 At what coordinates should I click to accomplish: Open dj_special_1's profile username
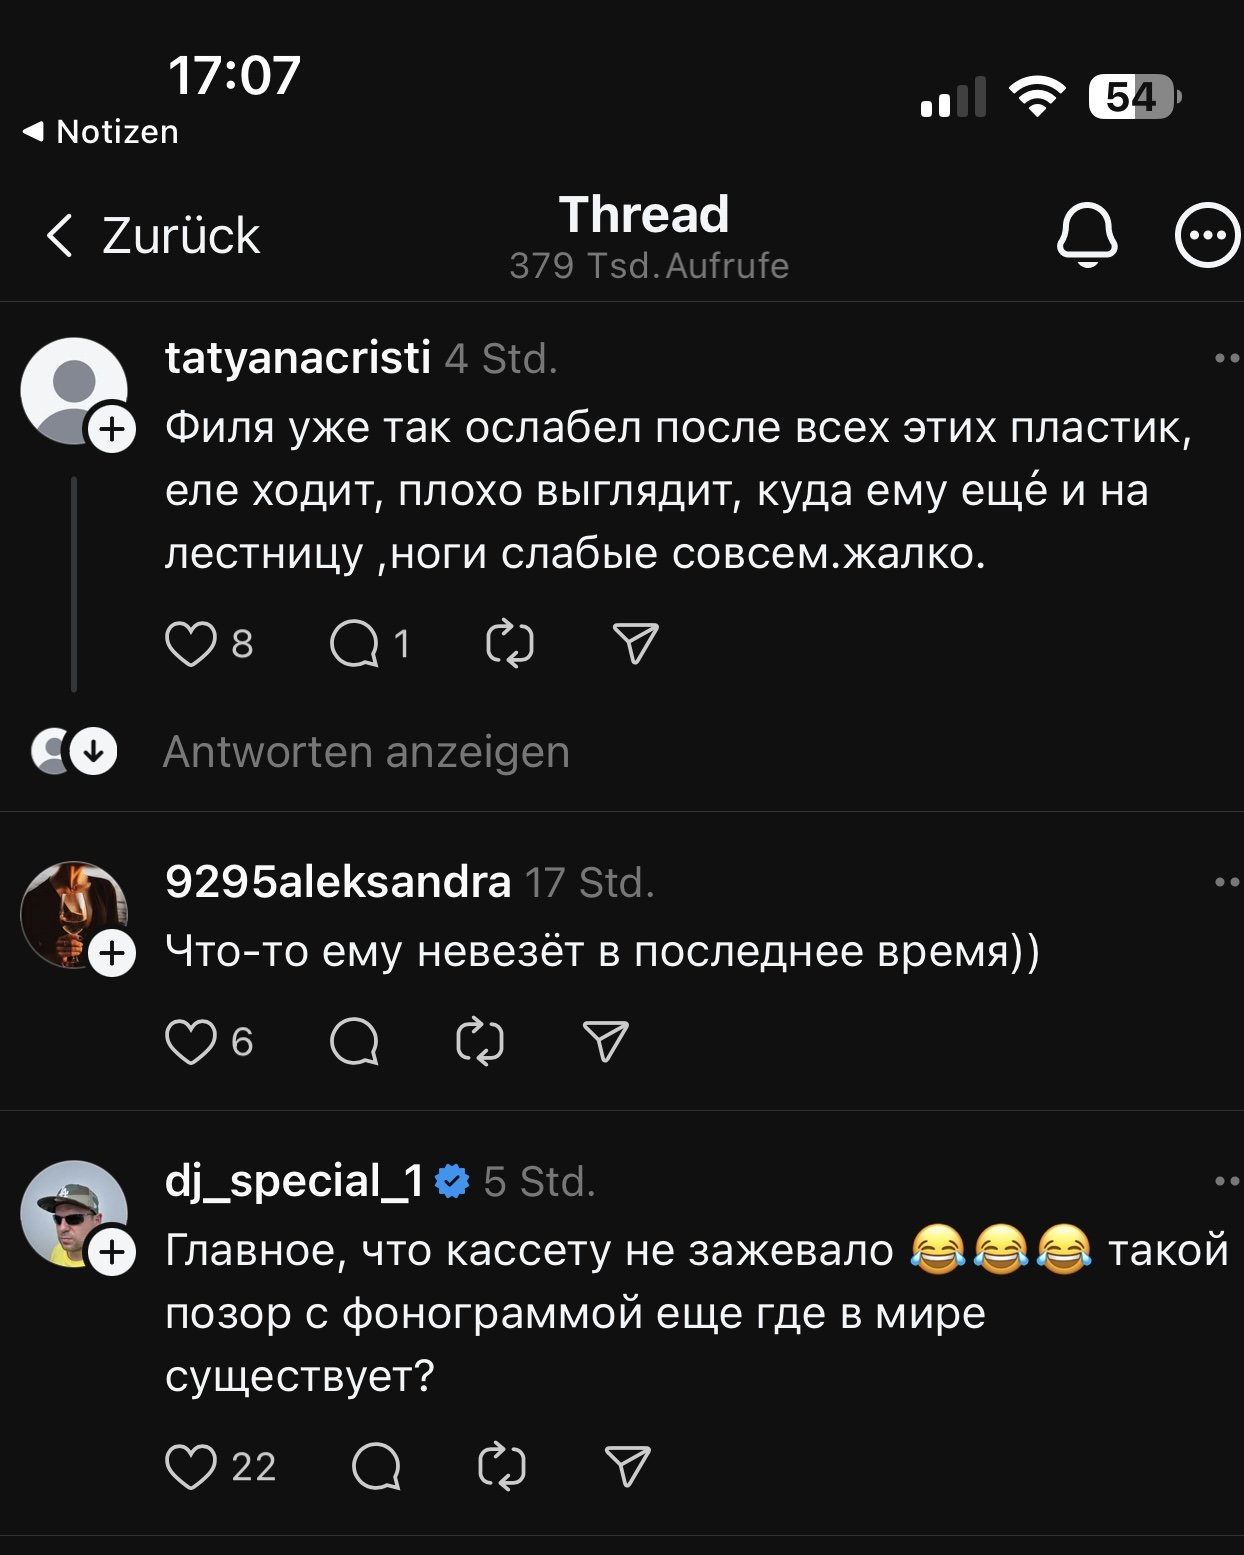294,1181
